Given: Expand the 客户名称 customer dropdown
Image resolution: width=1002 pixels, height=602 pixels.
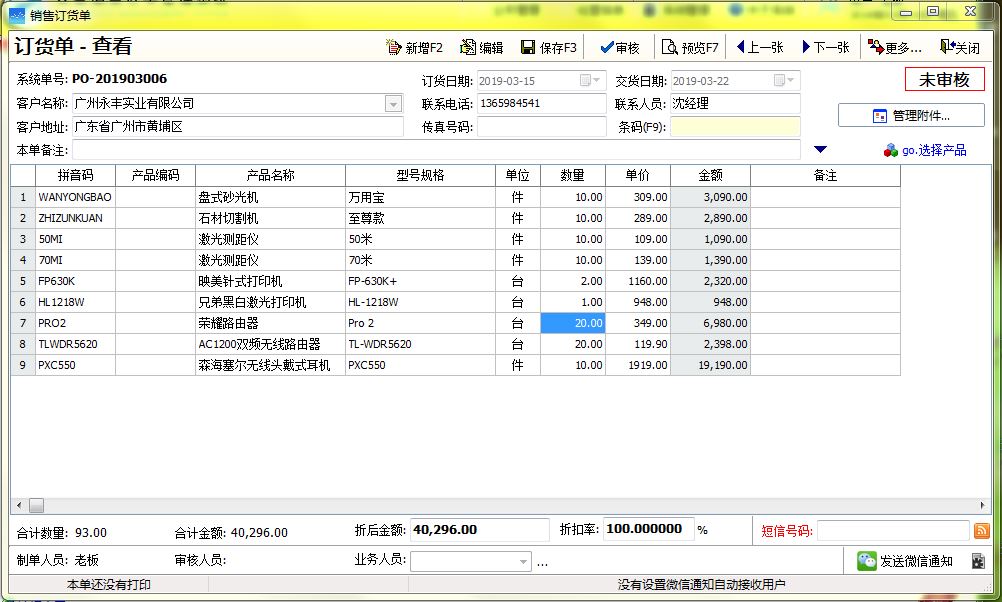Looking at the screenshot, I should (x=394, y=104).
